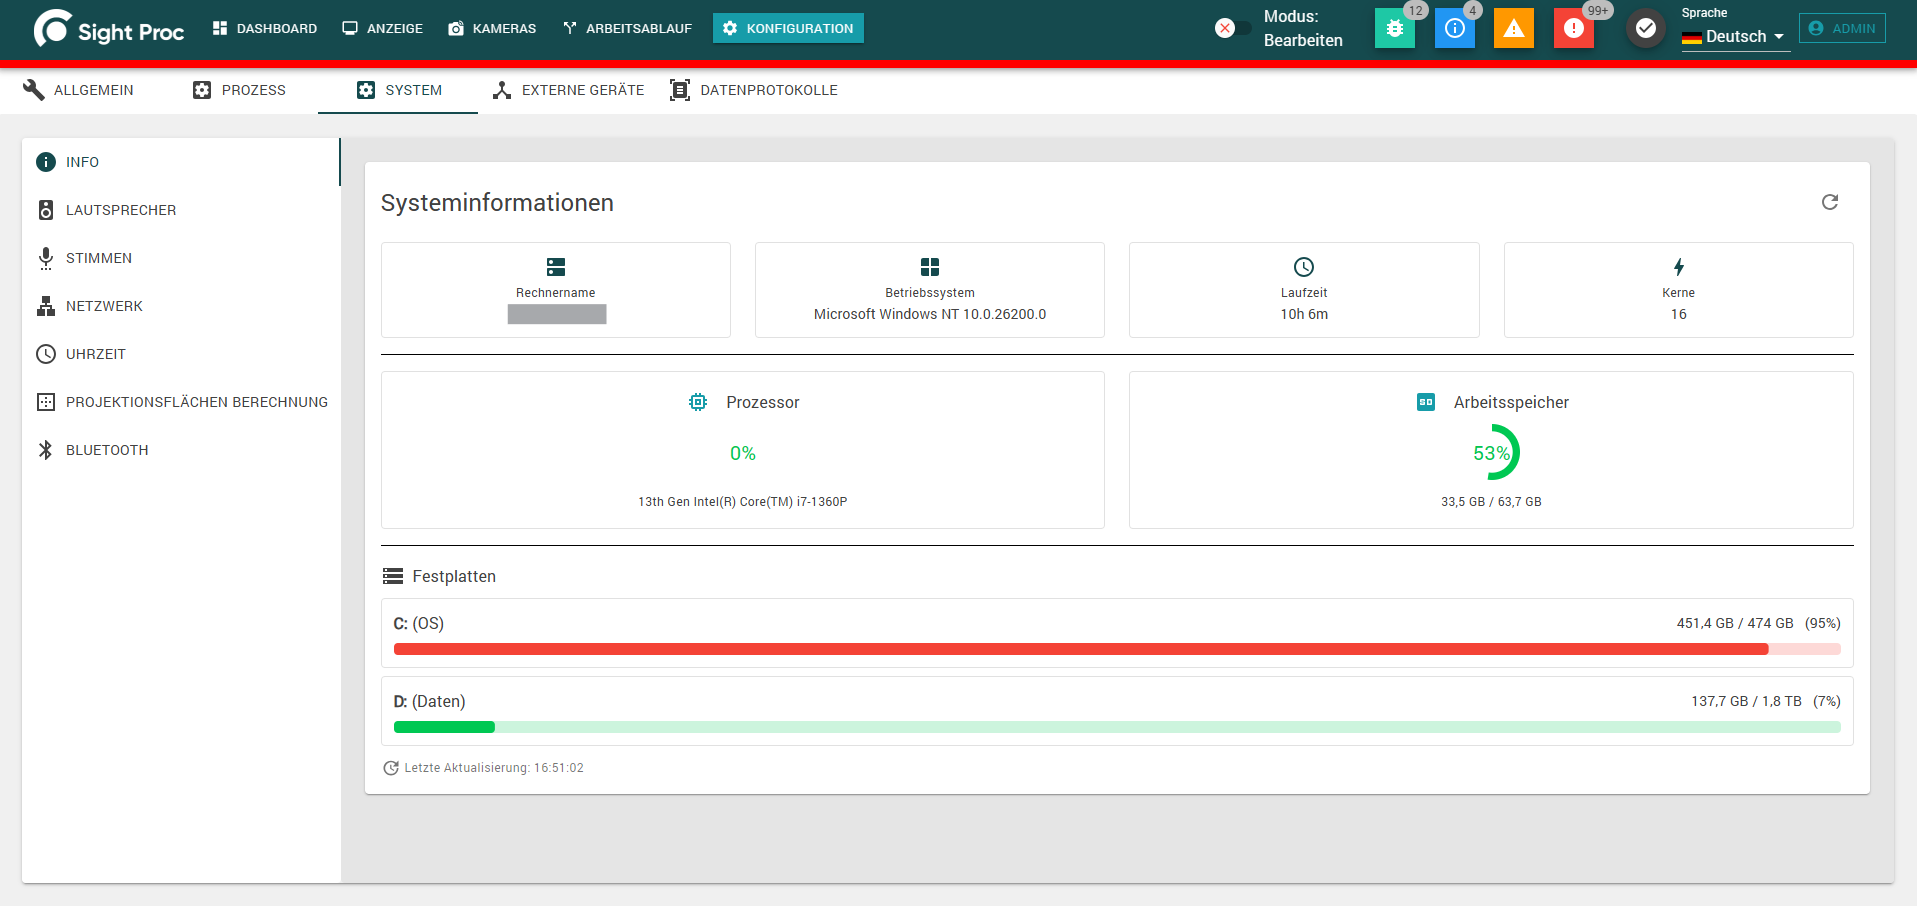Open the Sprache Deutsch dropdown
Viewport: 1917px width, 906px height.
[x=1735, y=36]
